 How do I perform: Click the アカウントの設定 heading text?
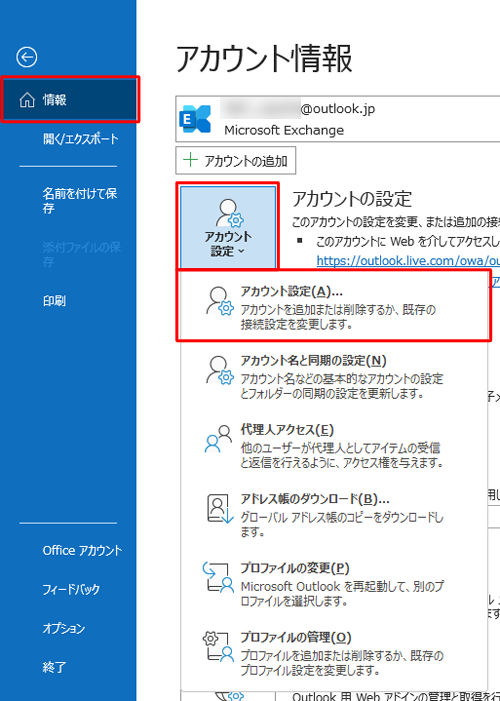click(x=352, y=199)
